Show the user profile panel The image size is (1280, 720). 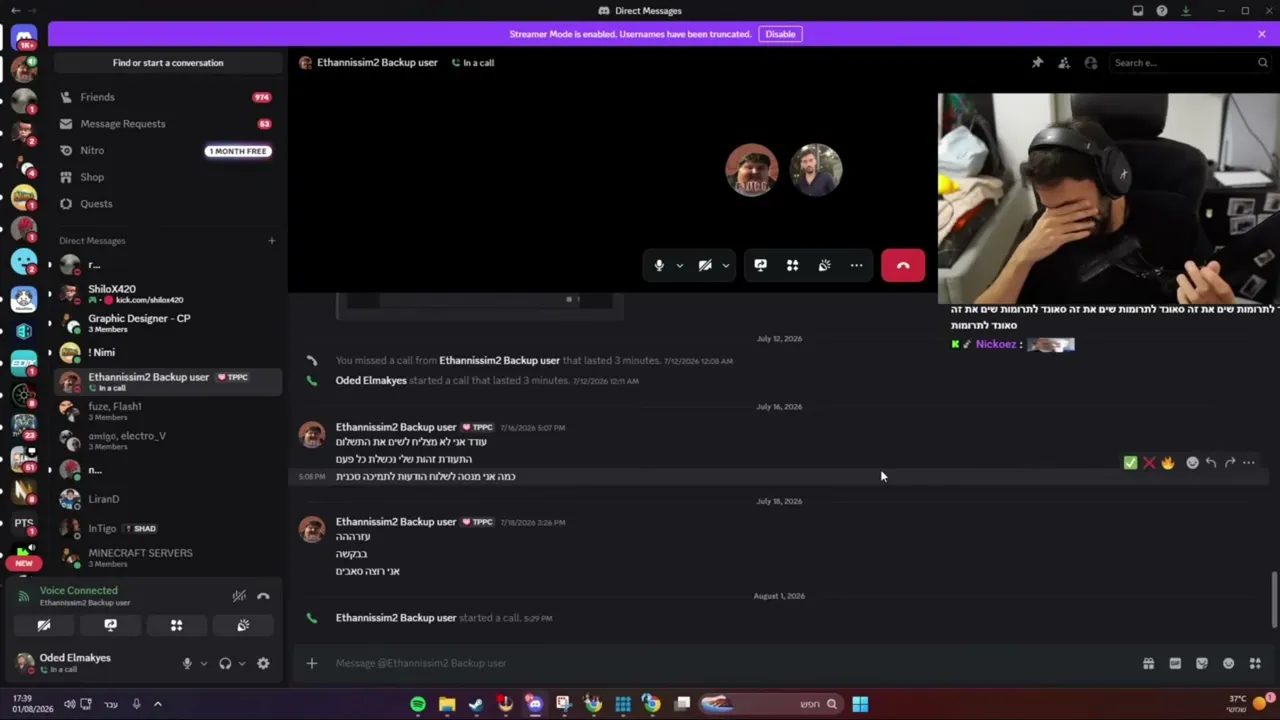coord(1091,63)
